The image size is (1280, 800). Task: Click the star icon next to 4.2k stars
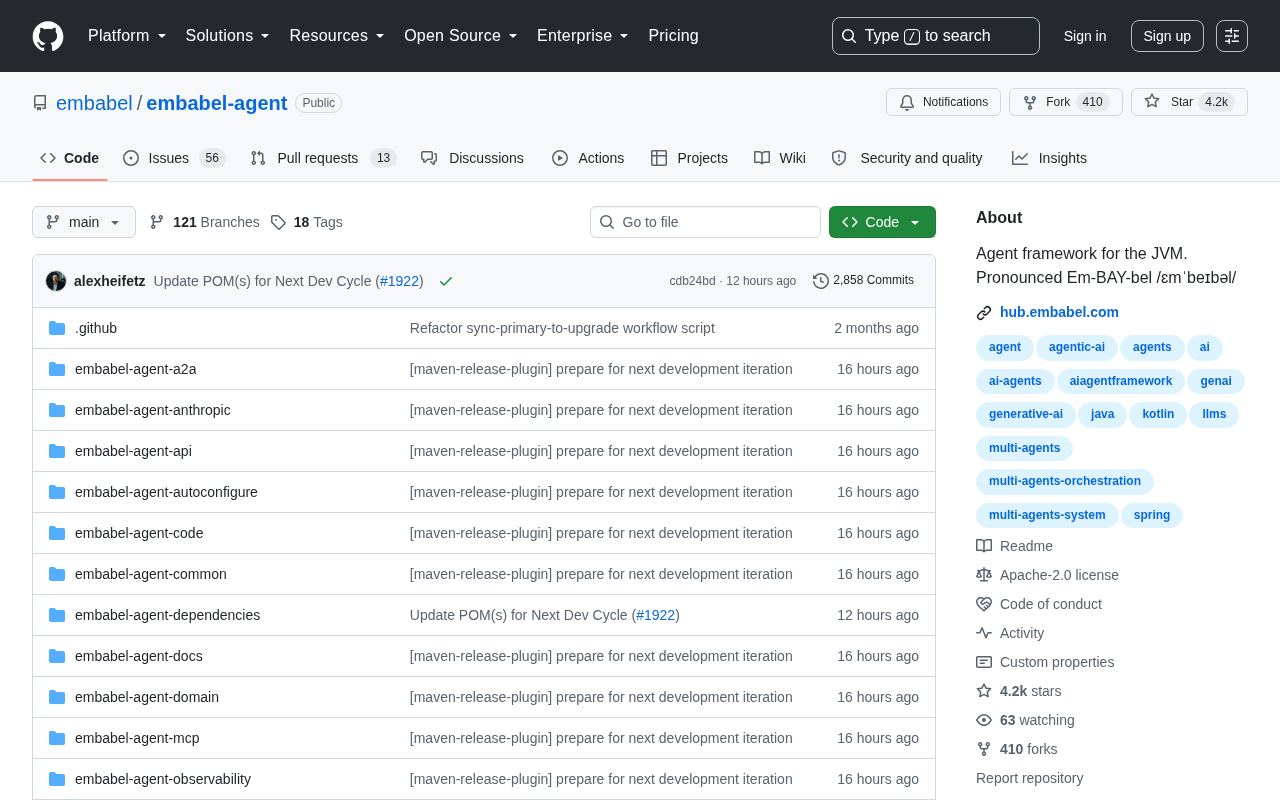click(x=984, y=691)
